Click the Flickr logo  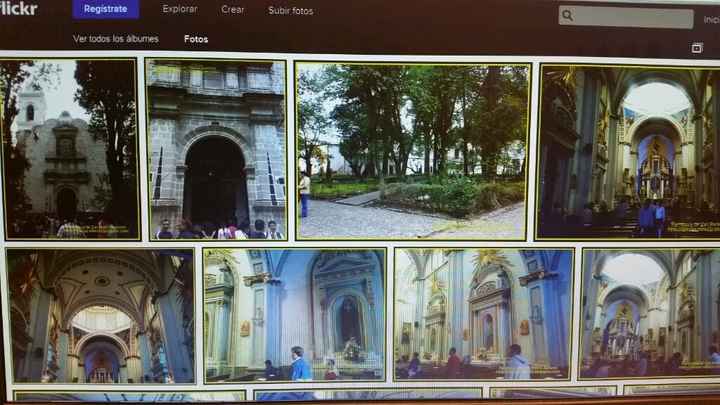coord(20,9)
